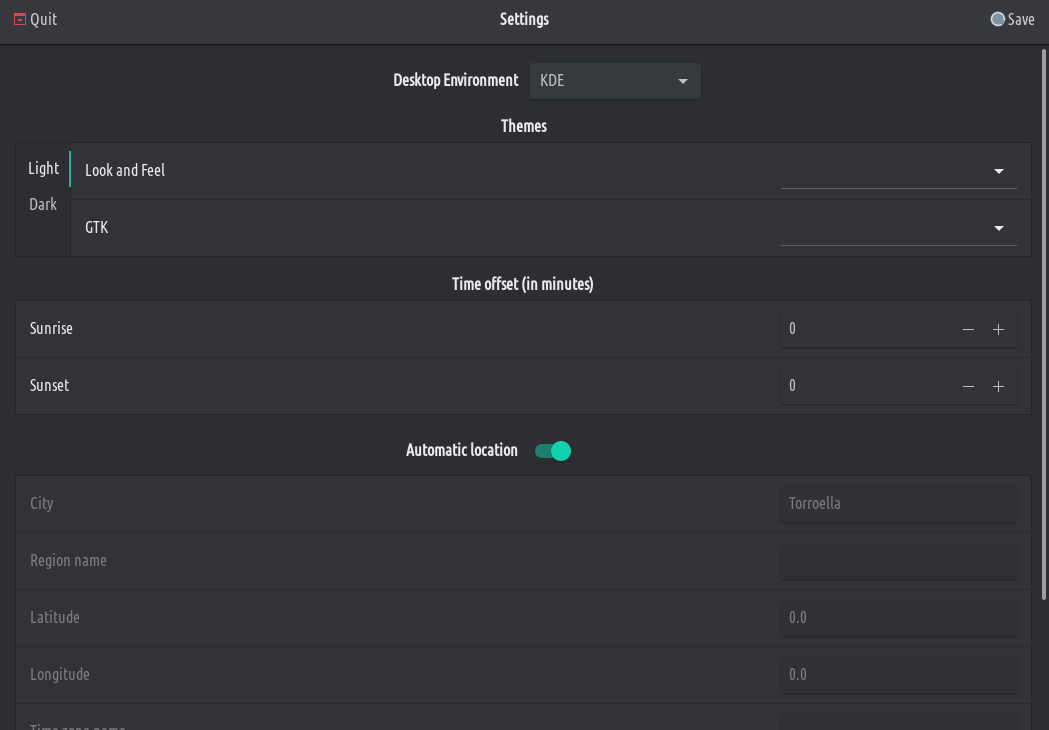1049x730 pixels.
Task: Click the red Quit icon
Action: (x=19, y=19)
